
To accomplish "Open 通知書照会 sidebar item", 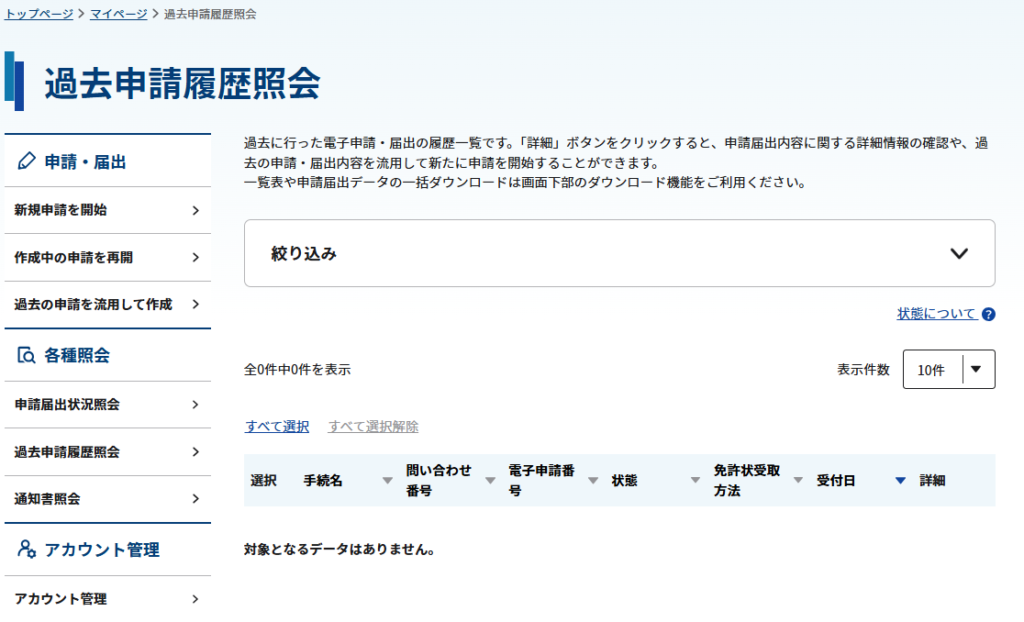I will (107, 498).
